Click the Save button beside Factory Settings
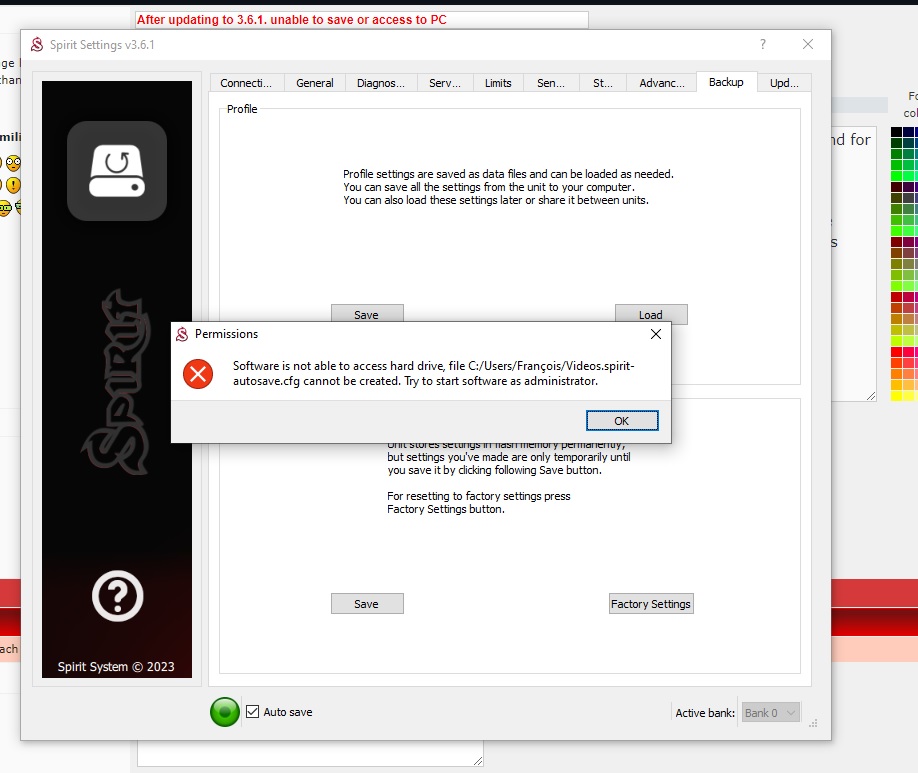918x773 pixels. 367,604
